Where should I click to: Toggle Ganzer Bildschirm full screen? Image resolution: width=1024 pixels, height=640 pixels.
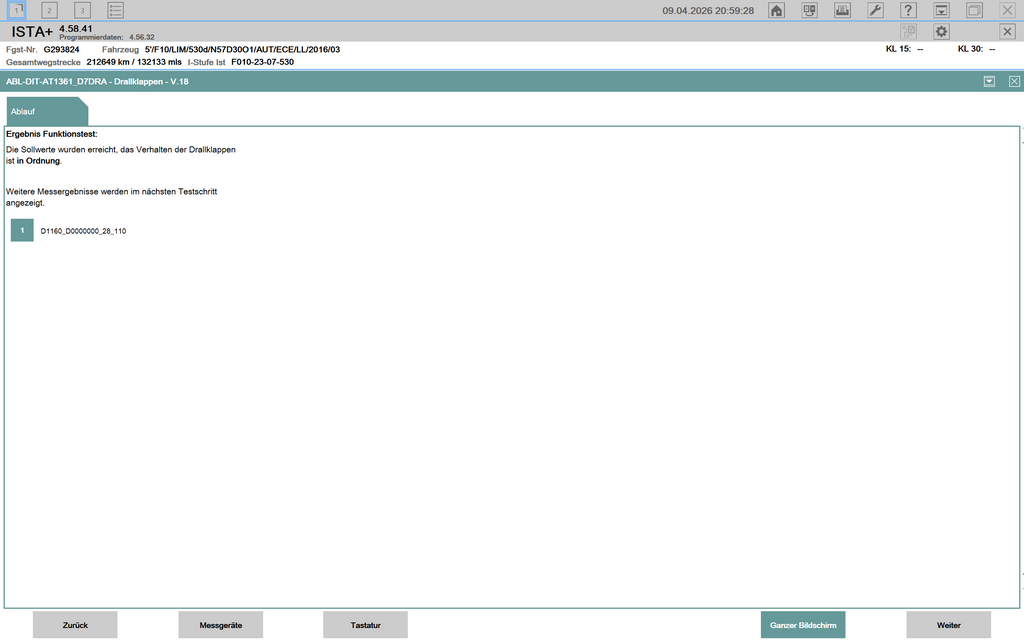pyautogui.click(x=802, y=625)
